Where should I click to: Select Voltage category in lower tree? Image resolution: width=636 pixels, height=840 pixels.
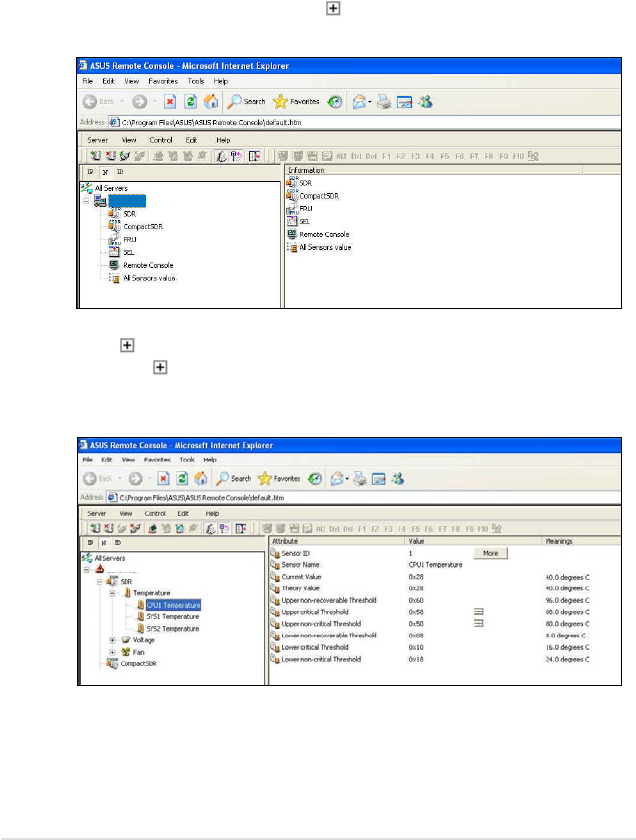pos(143,640)
